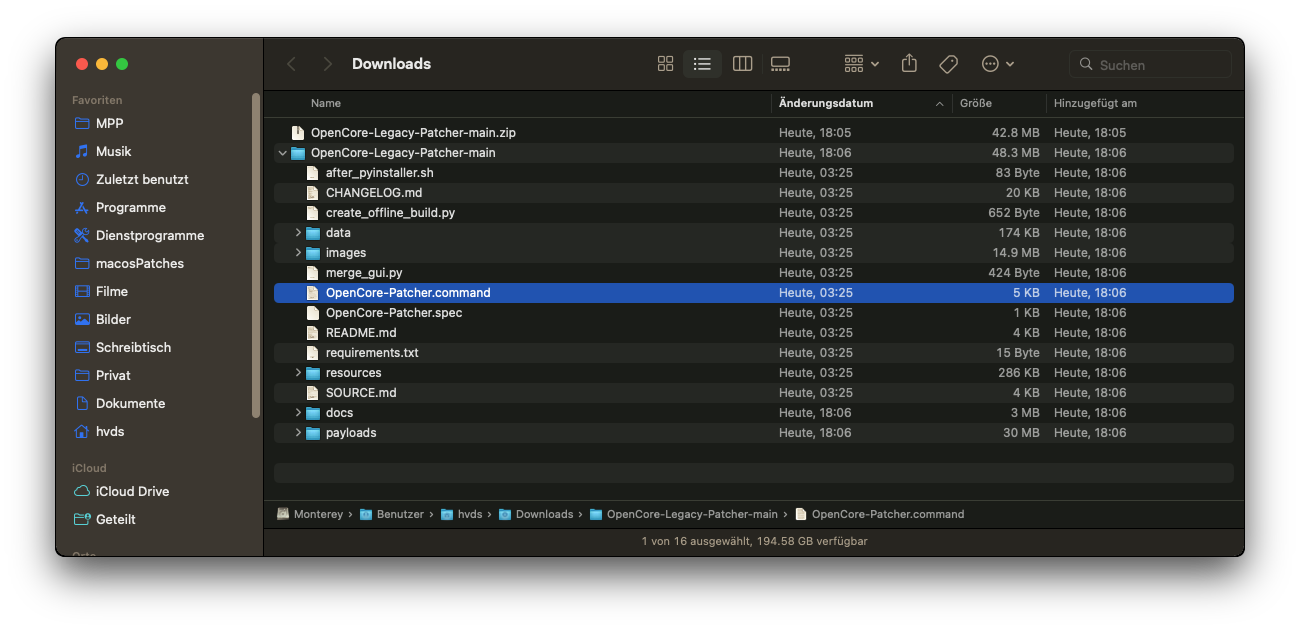Go to hvds in path bar
The image size is (1300, 630).
click(462, 514)
